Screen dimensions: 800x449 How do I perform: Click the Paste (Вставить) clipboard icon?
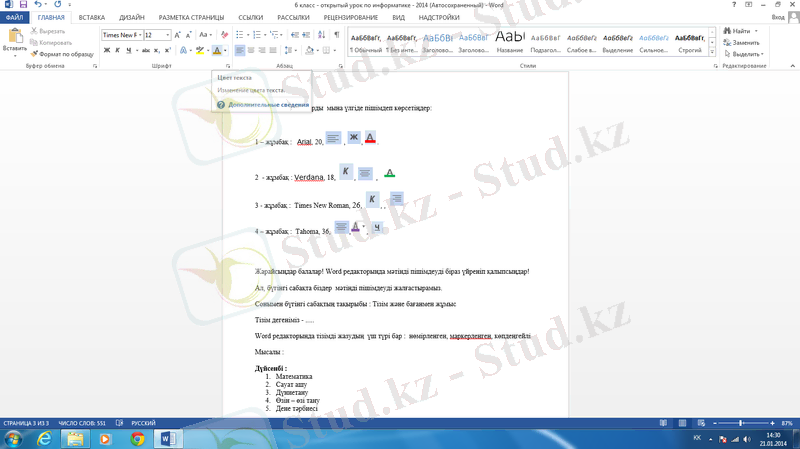tap(14, 39)
